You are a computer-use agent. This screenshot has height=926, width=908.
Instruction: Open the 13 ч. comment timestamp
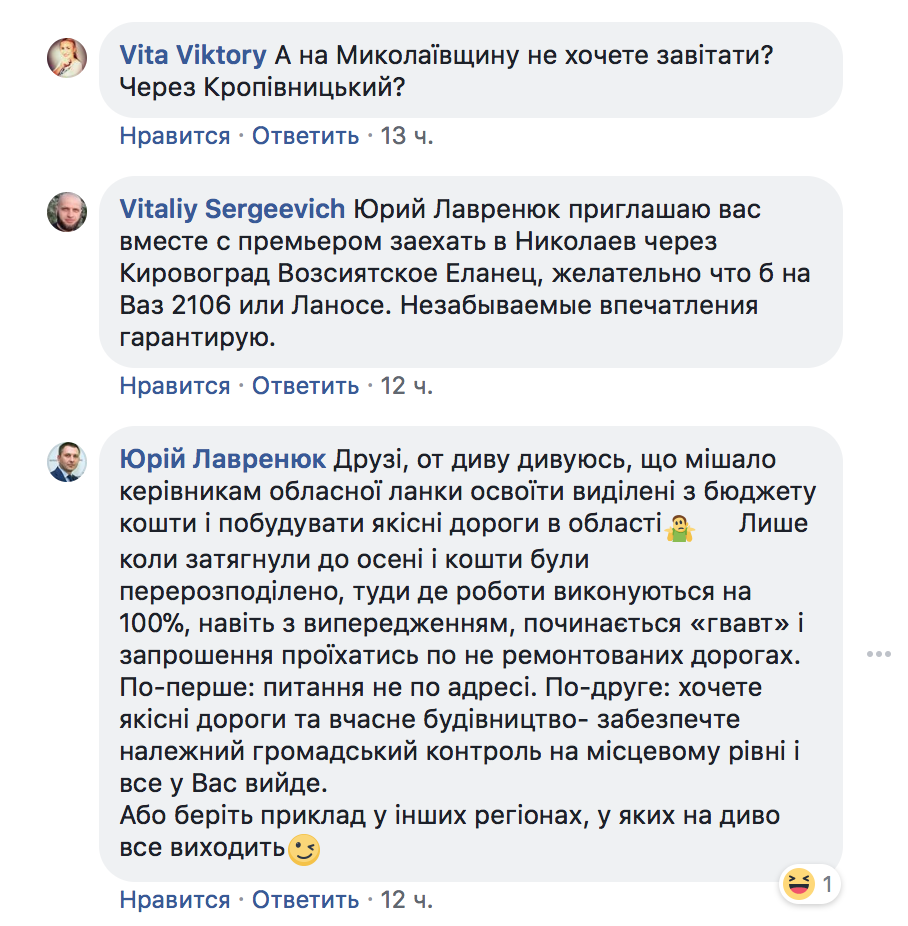[407, 136]
